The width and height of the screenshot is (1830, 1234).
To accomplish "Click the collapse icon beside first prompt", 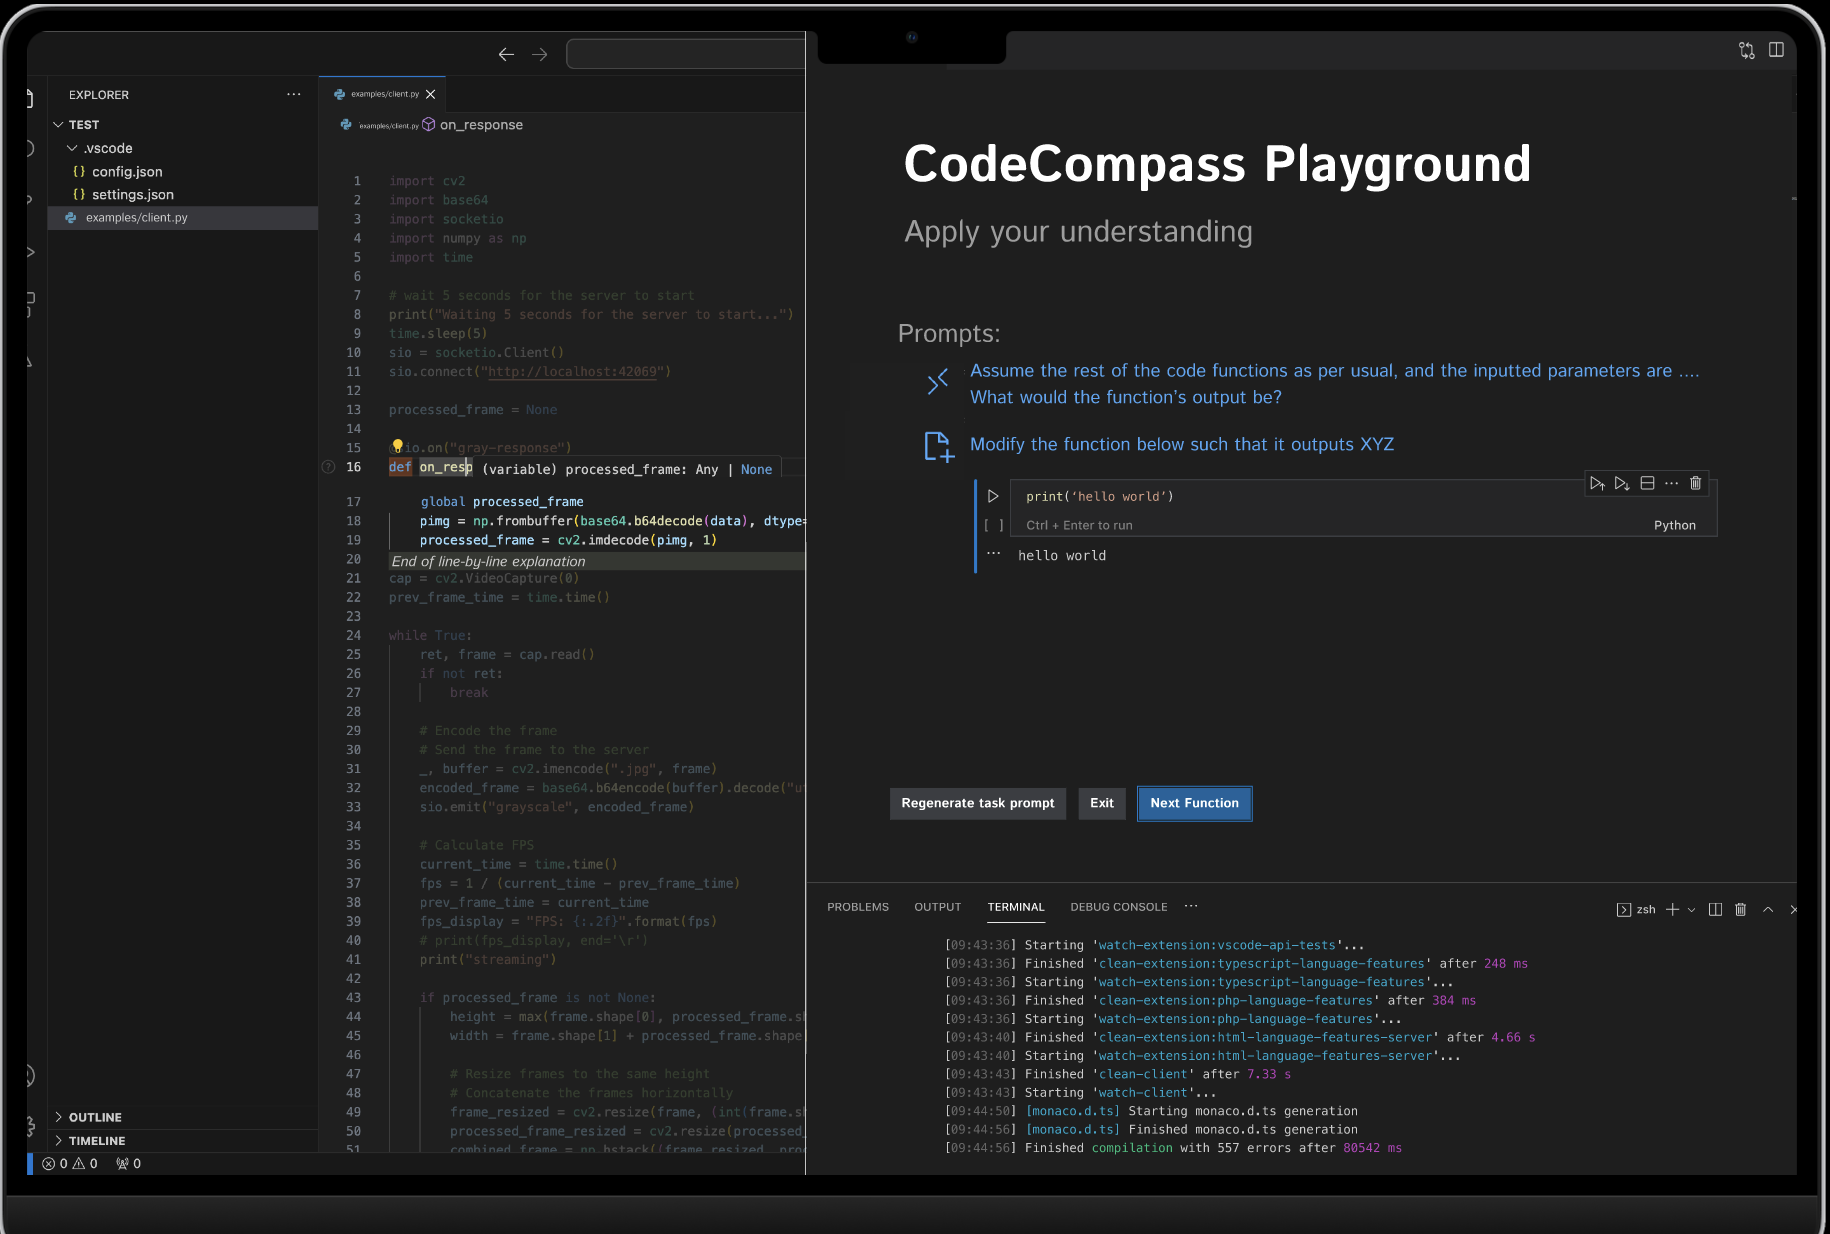I will coord(937,382).
